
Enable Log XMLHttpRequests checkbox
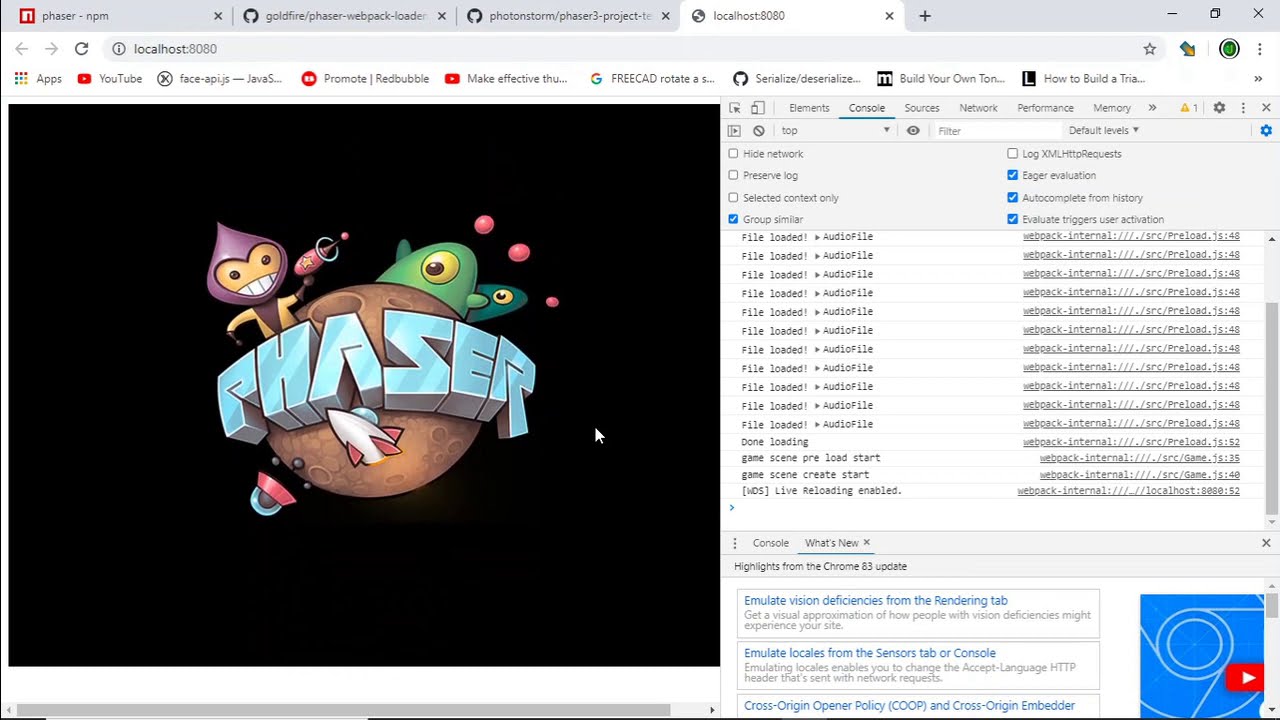(1012, 153)
